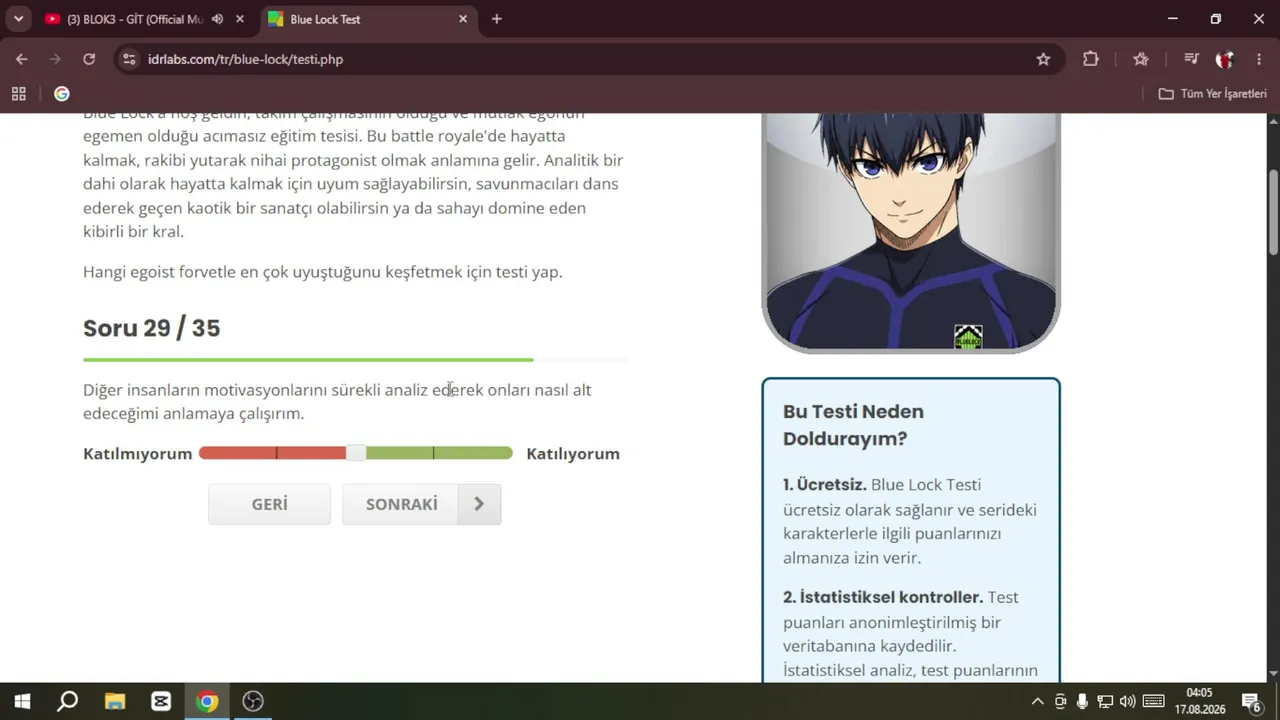Screen dimensions: 1280x720
Task: Open File Explorer from the taskbar
Action: (x=114, y=701)
